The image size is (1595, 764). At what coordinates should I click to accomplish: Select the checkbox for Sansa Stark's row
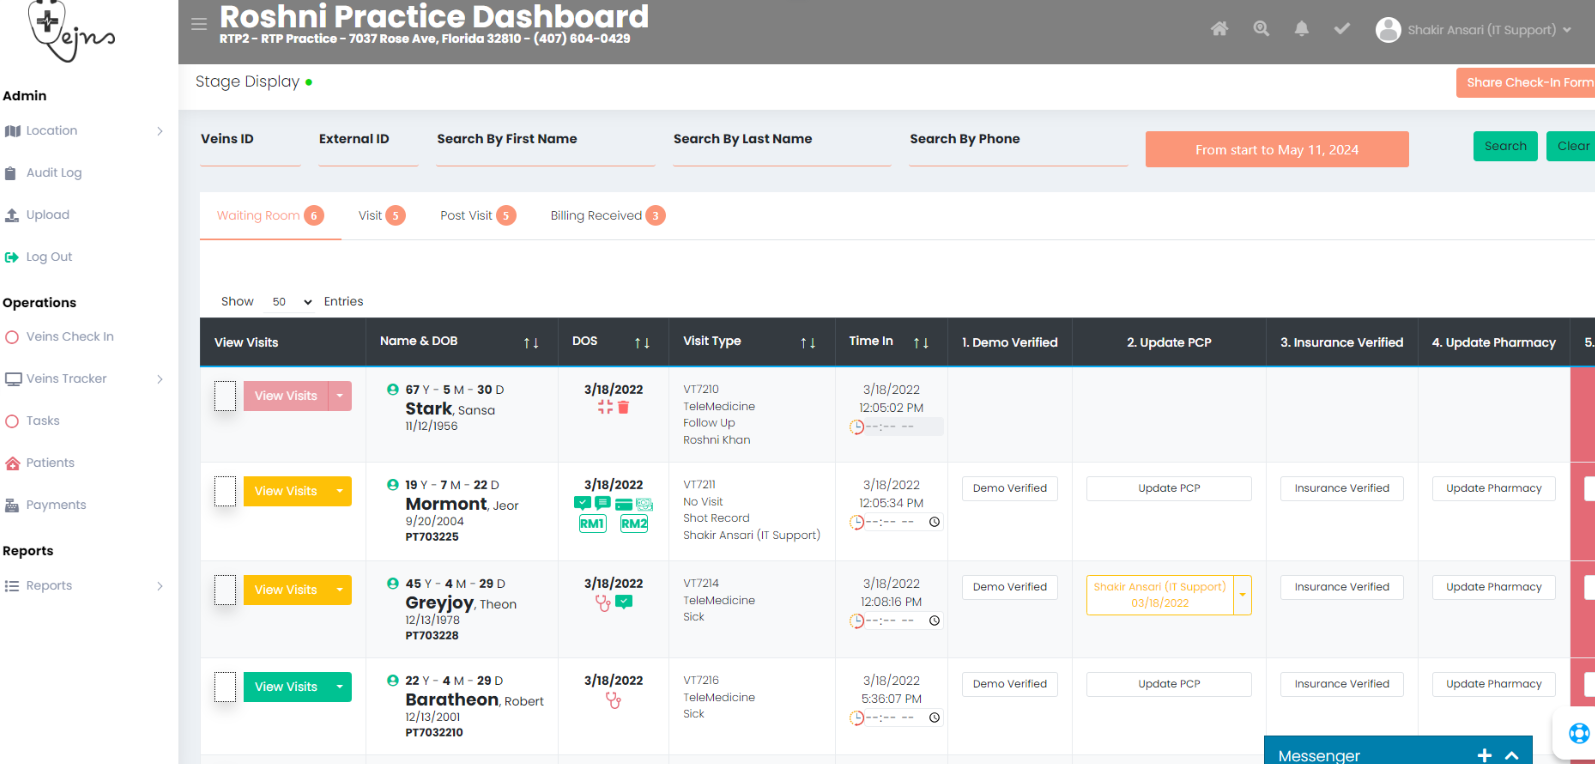226,396
